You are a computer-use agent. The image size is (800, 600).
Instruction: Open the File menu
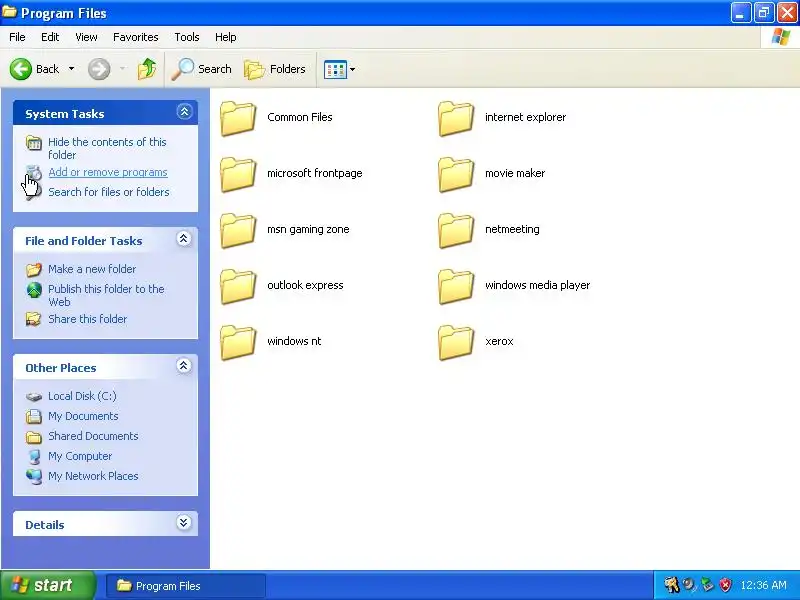pos(17,37)
